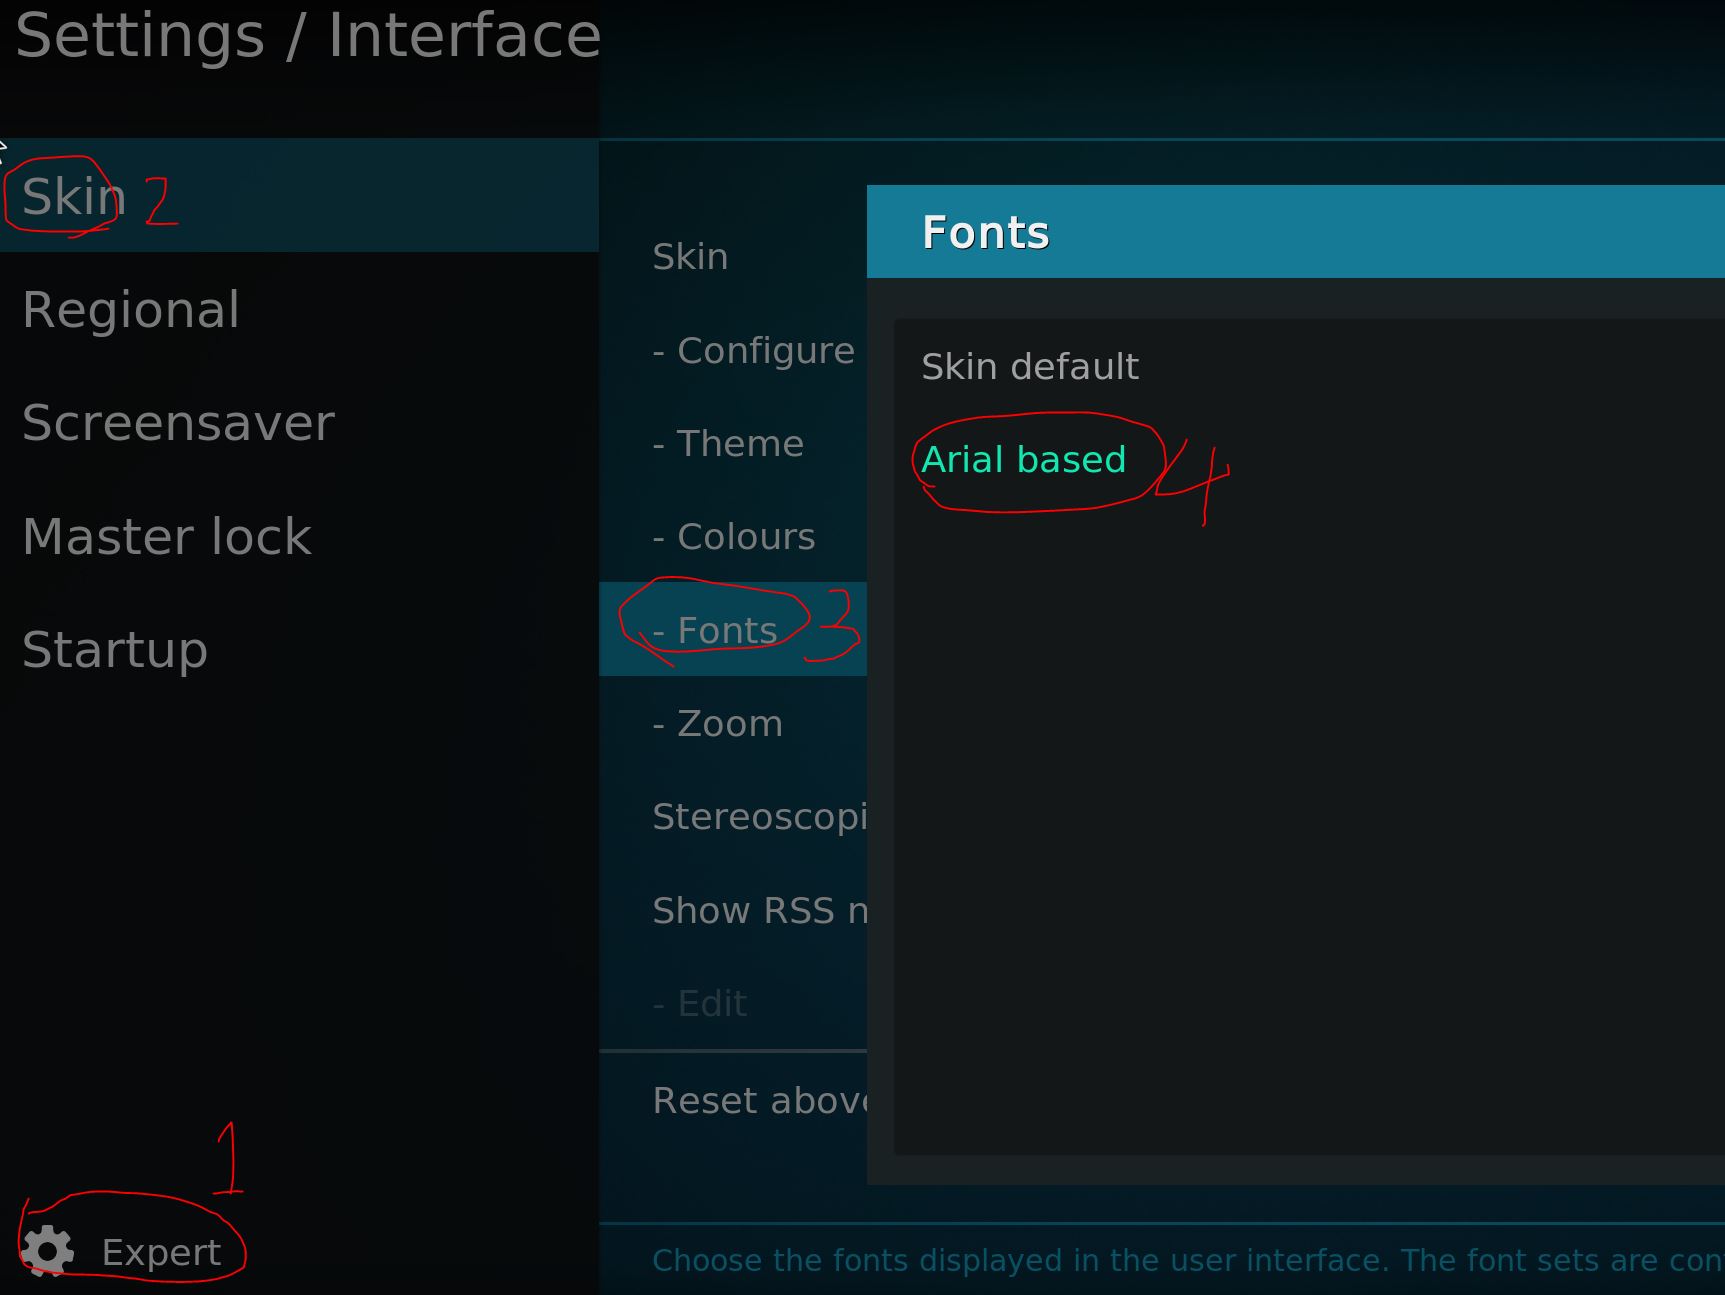Open the Zoom setting

733,723
